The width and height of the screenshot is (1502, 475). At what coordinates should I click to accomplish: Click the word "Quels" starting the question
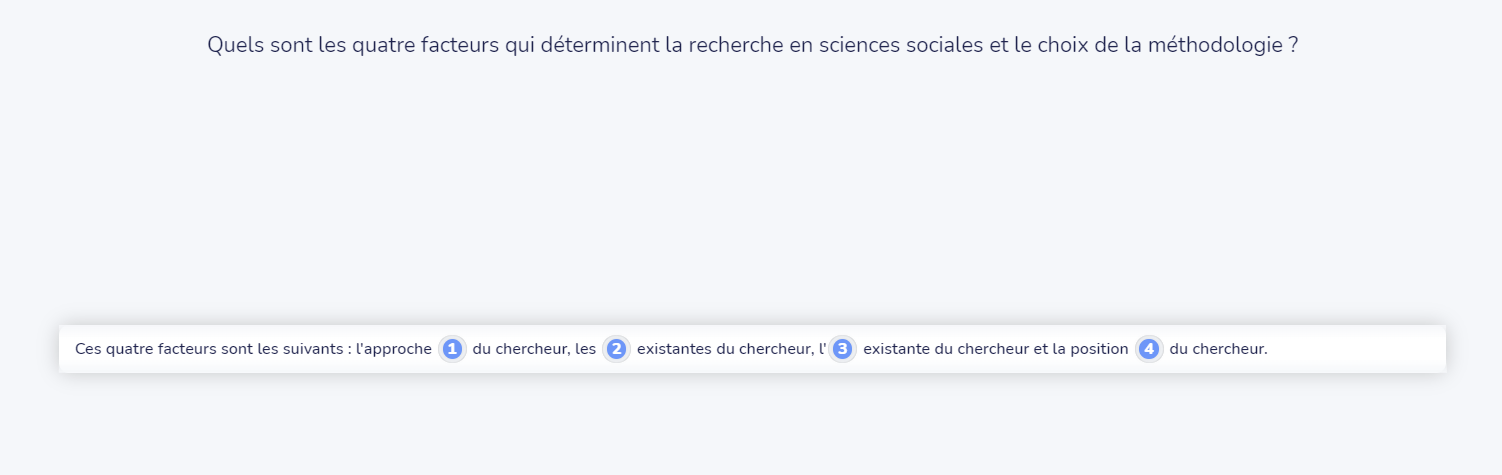pos(234,46)
